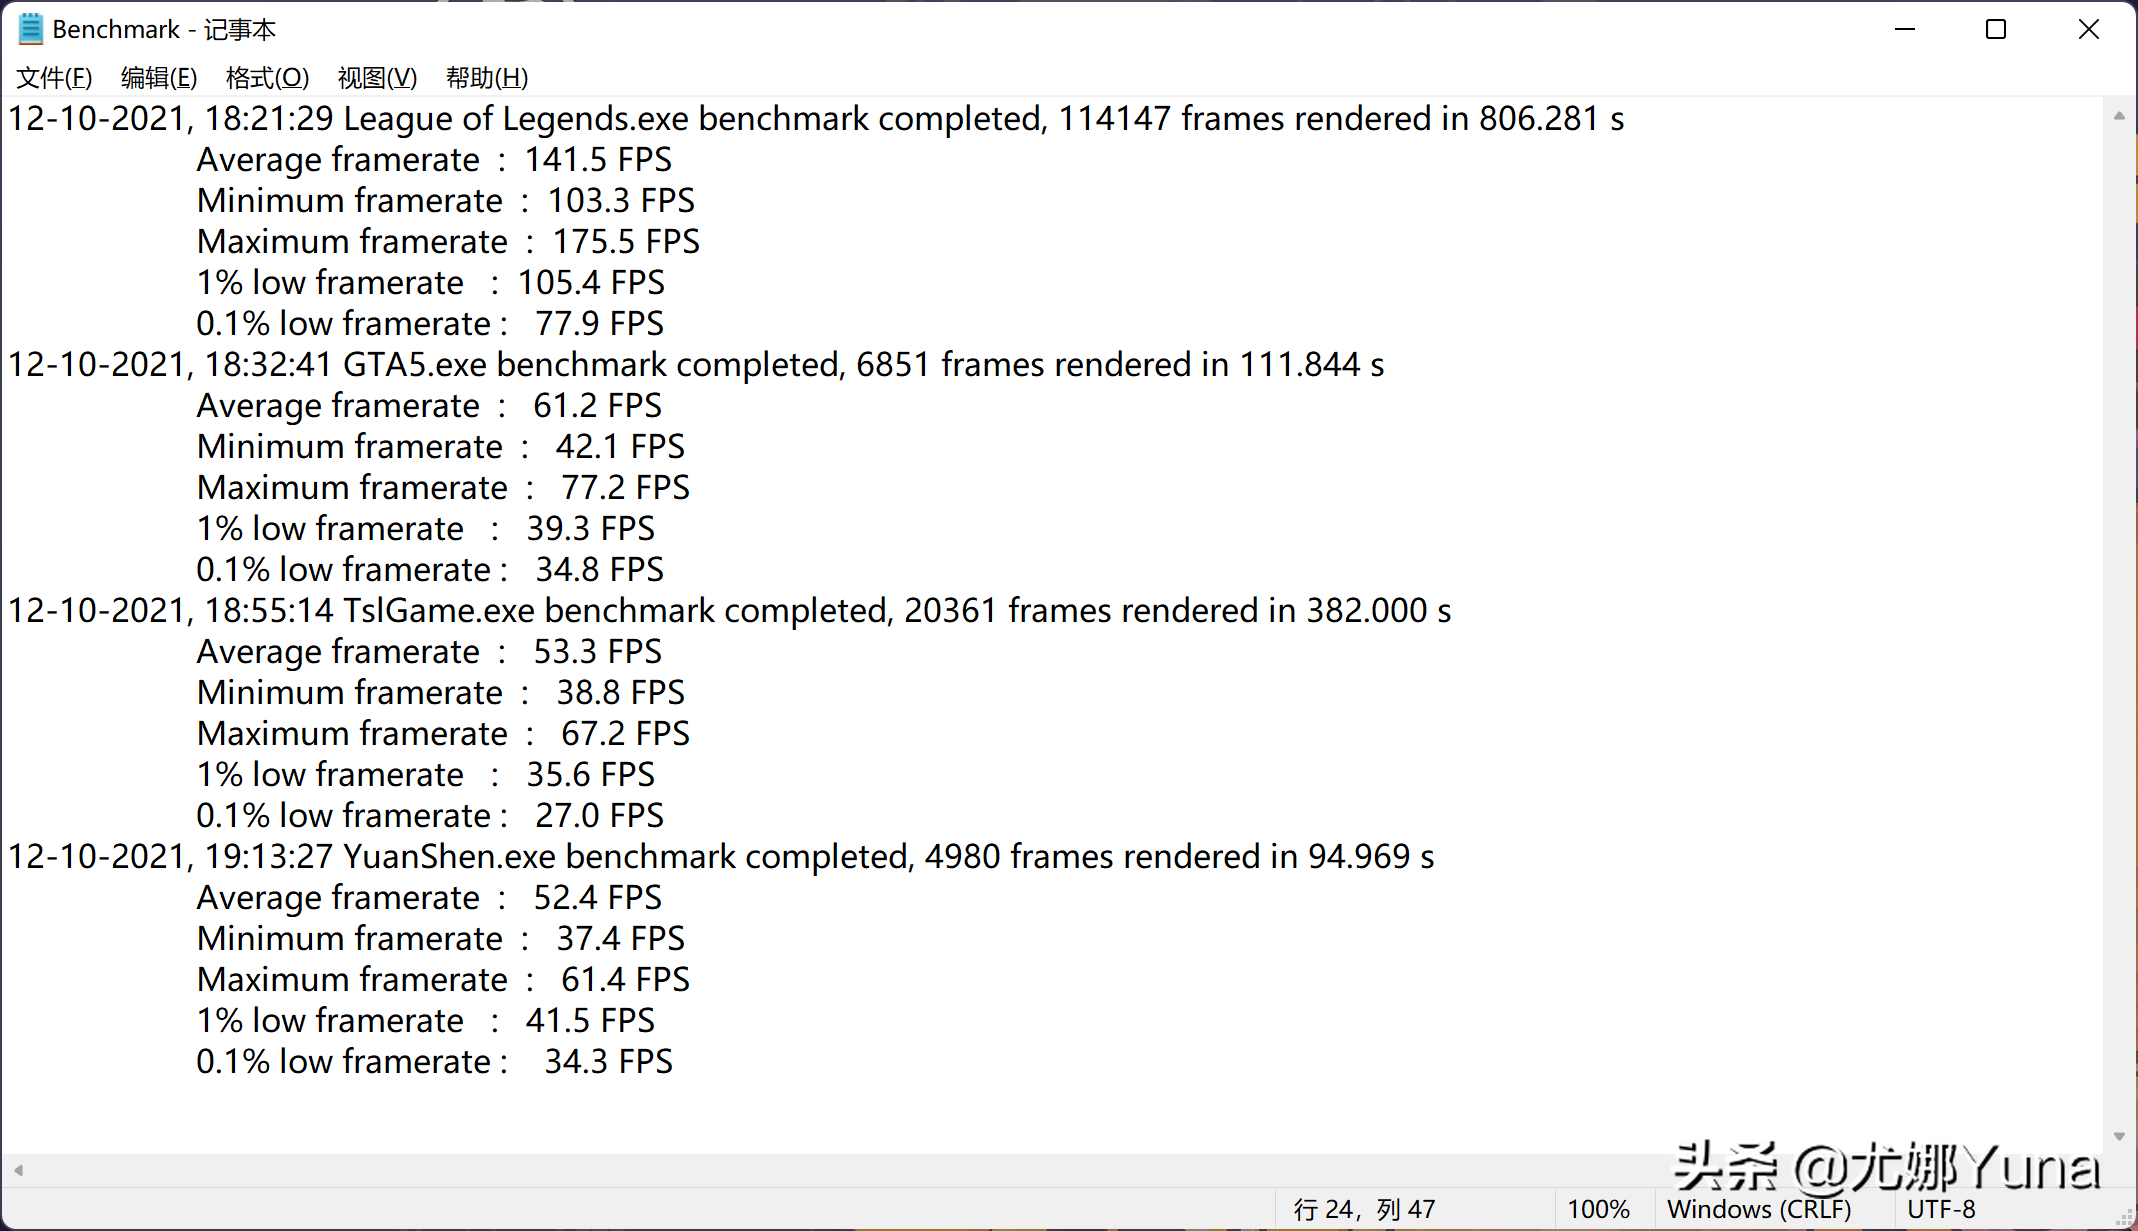Click the Notepad app icon in the title bar
This screenshot has width=2138, height=1231.
[31, 29]
